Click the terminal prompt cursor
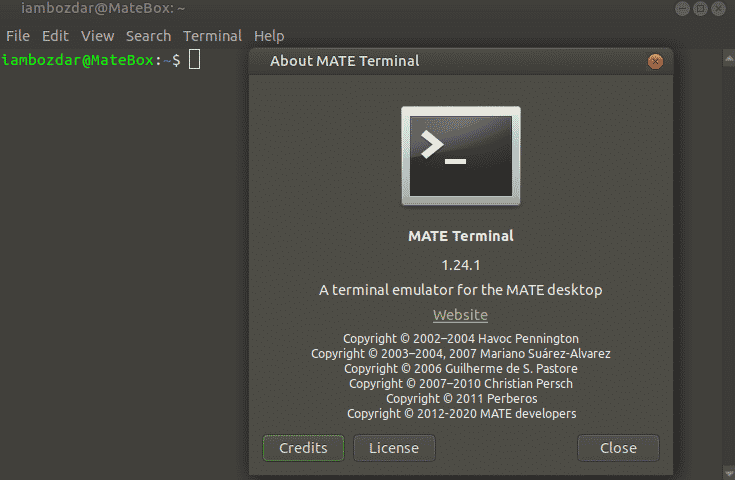The width and height of the screenshot is (735, 480). click(x=195, y=60)
